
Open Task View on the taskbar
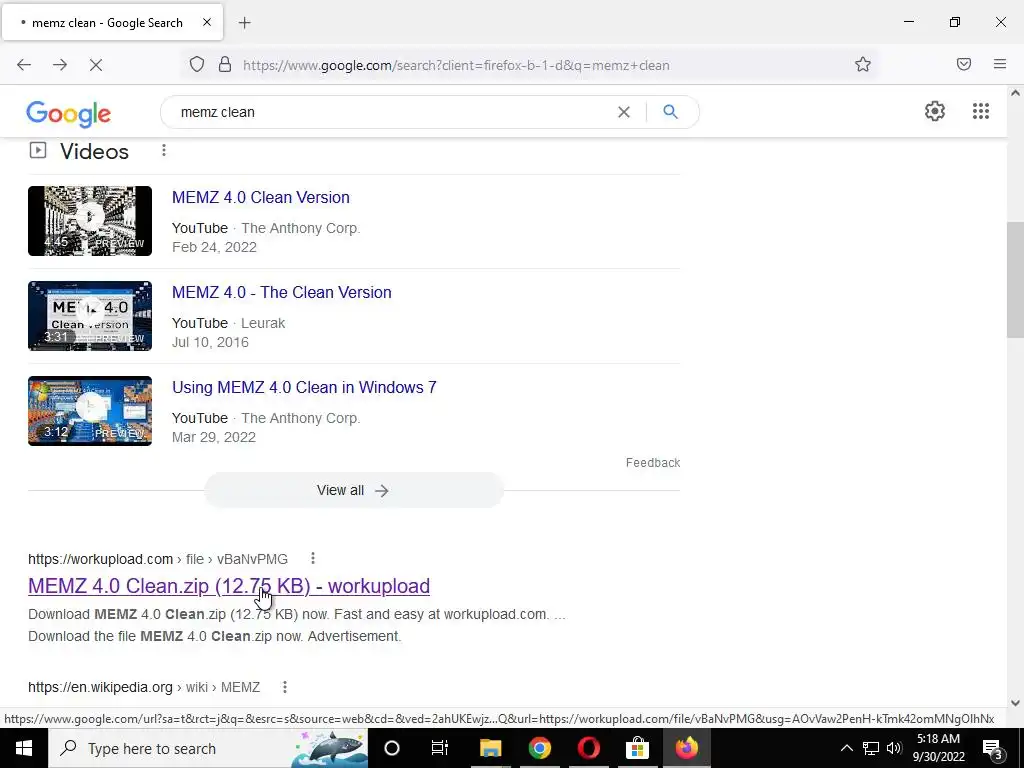(x=440, y=748)
